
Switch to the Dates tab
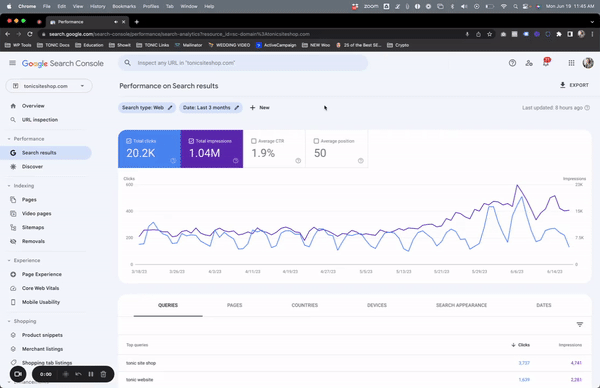(x=544, y=305)
